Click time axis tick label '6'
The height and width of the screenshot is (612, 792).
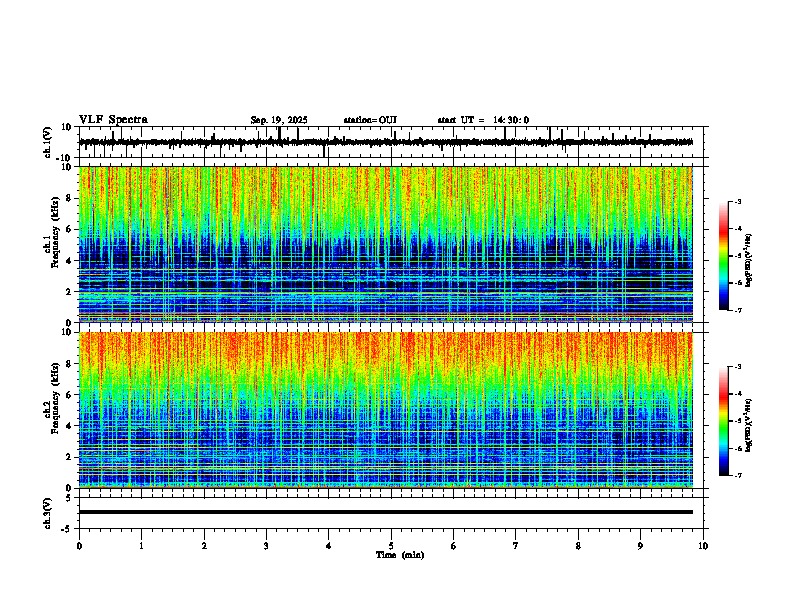454,546
